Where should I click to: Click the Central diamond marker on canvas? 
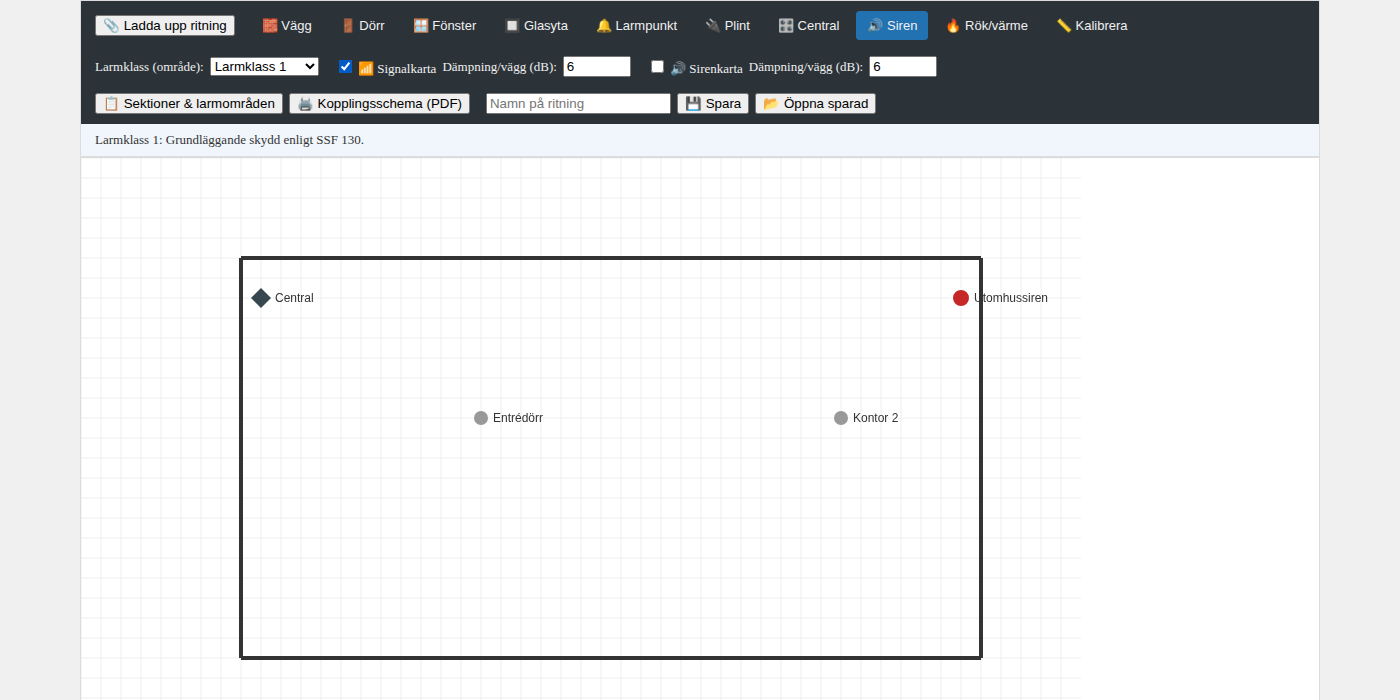261,298
